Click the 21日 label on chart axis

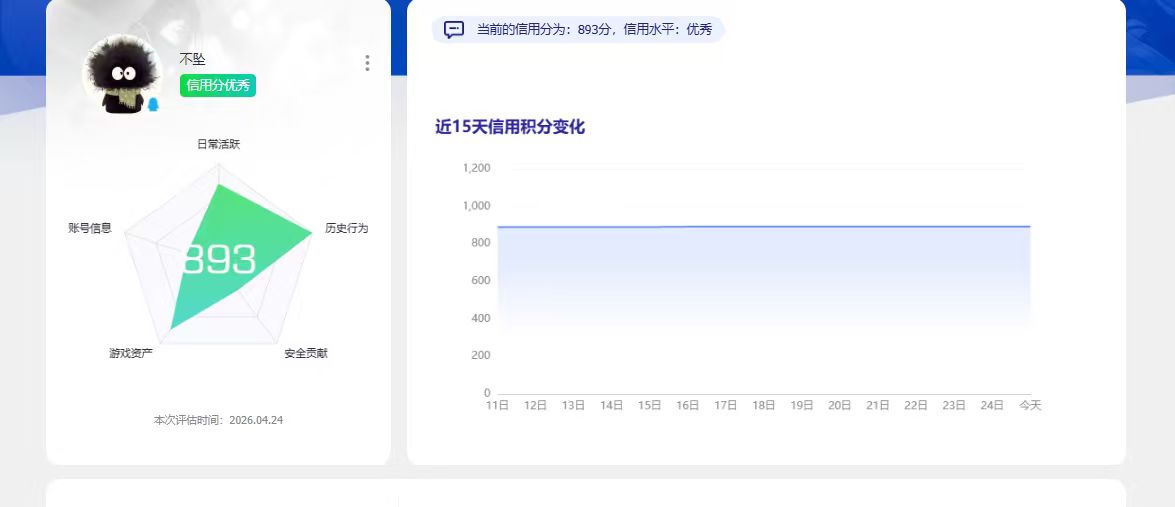tap(878, 405)
